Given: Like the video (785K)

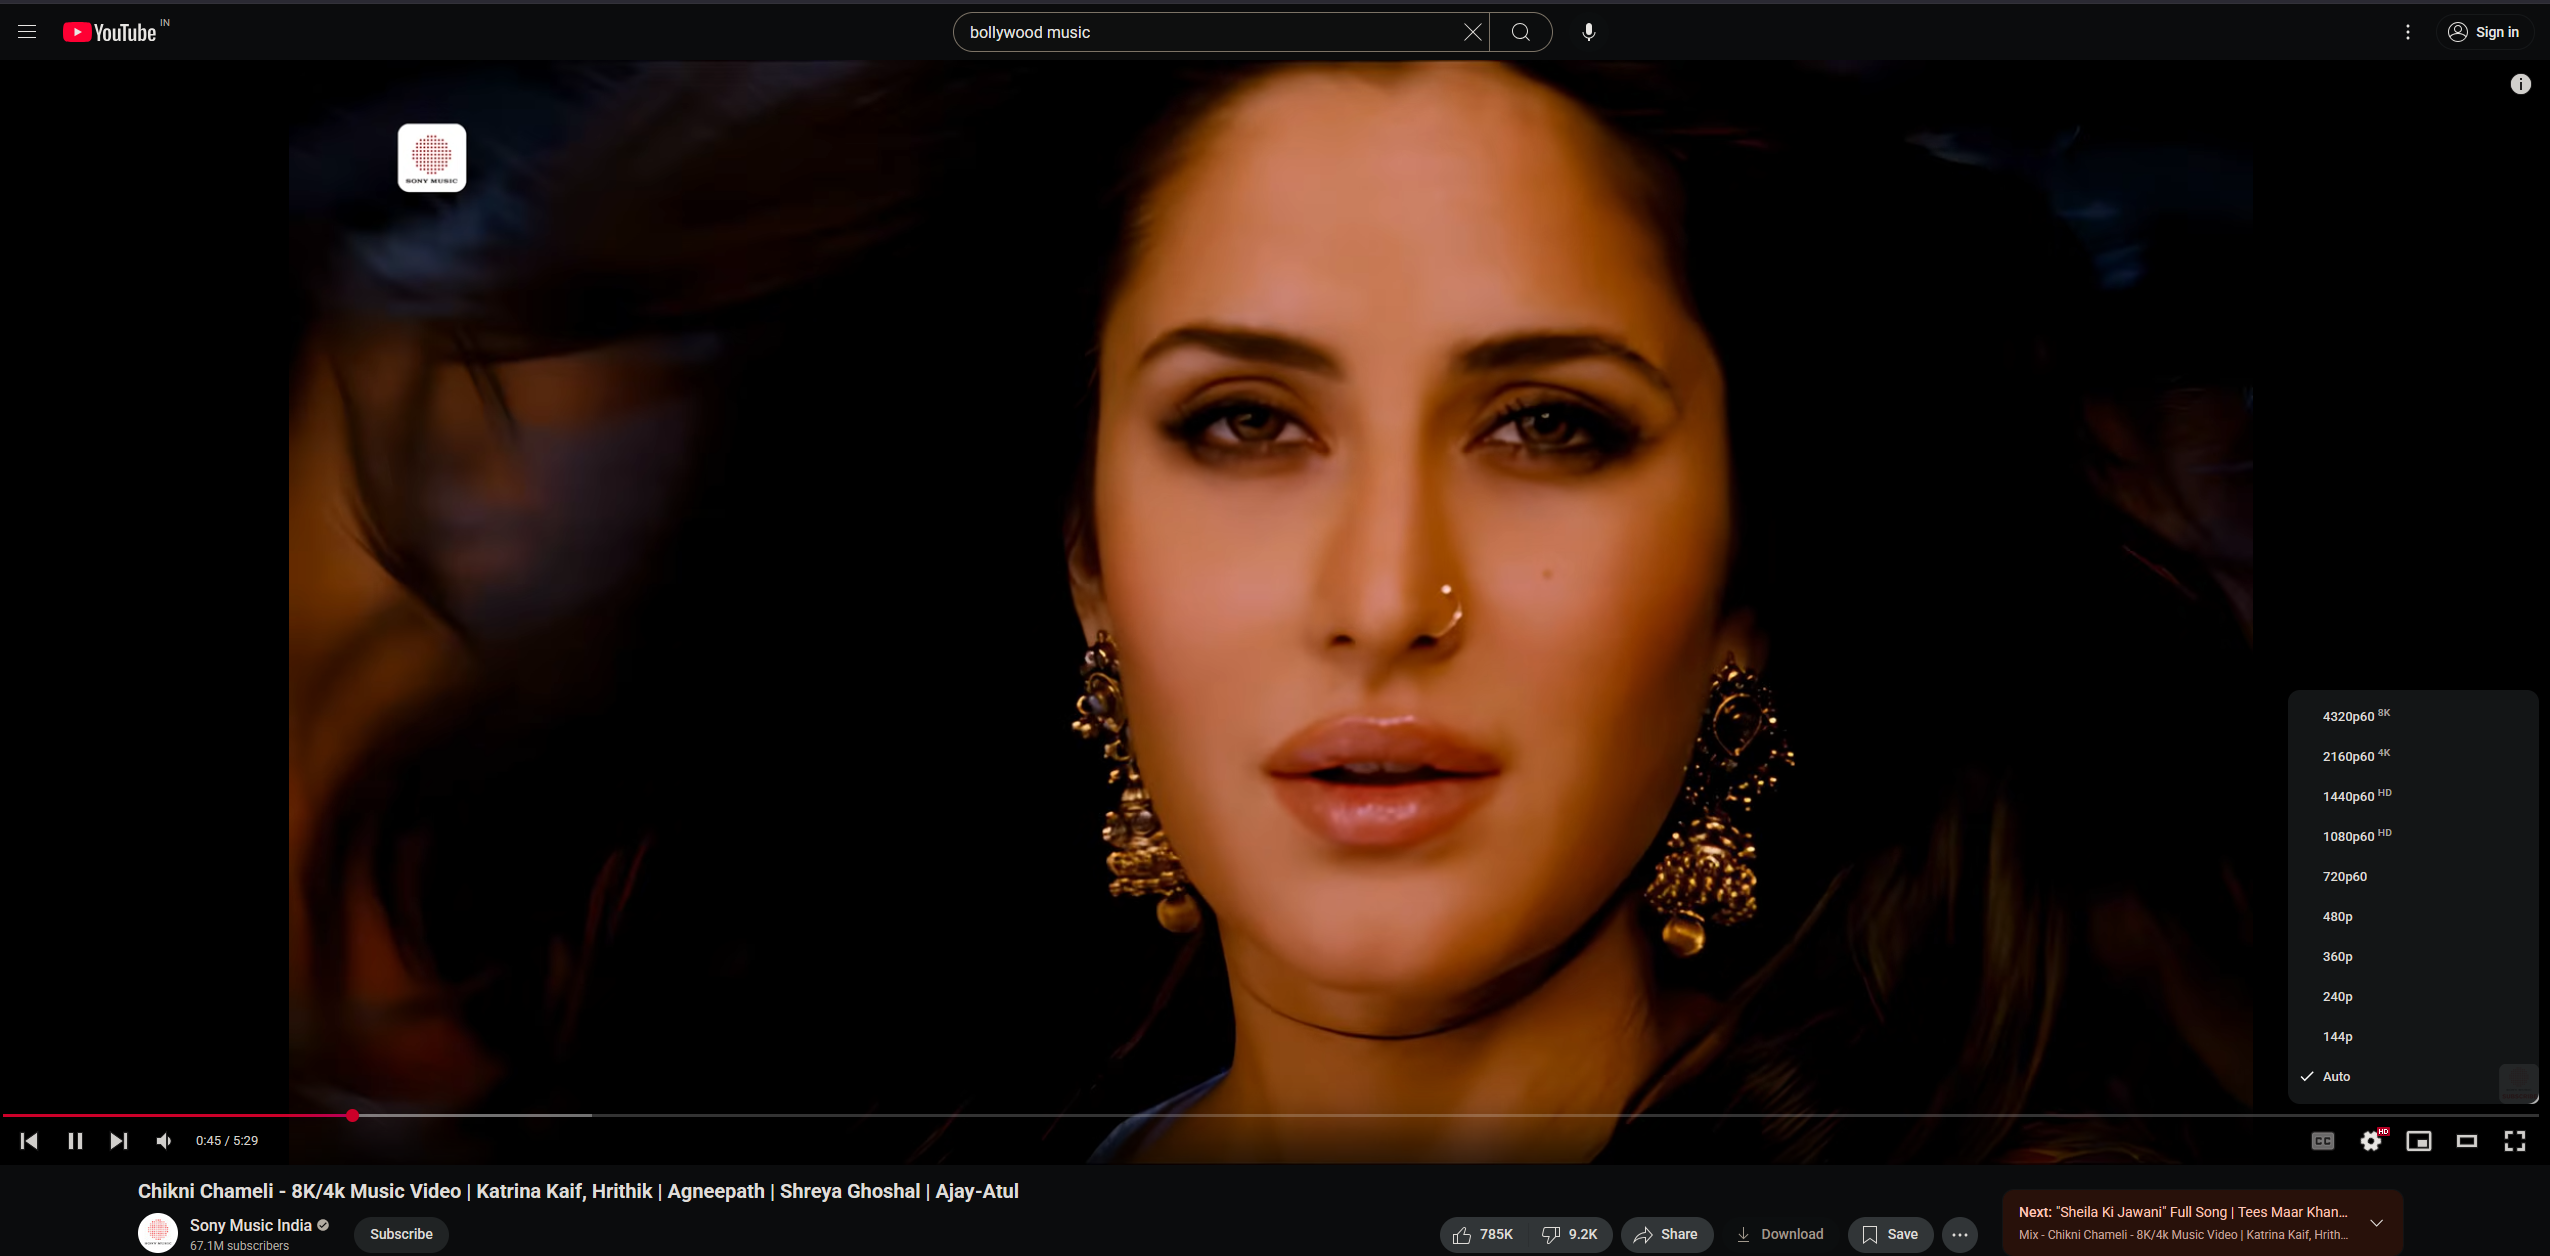Looking at the screenshot, I should pos(1484,1234).
